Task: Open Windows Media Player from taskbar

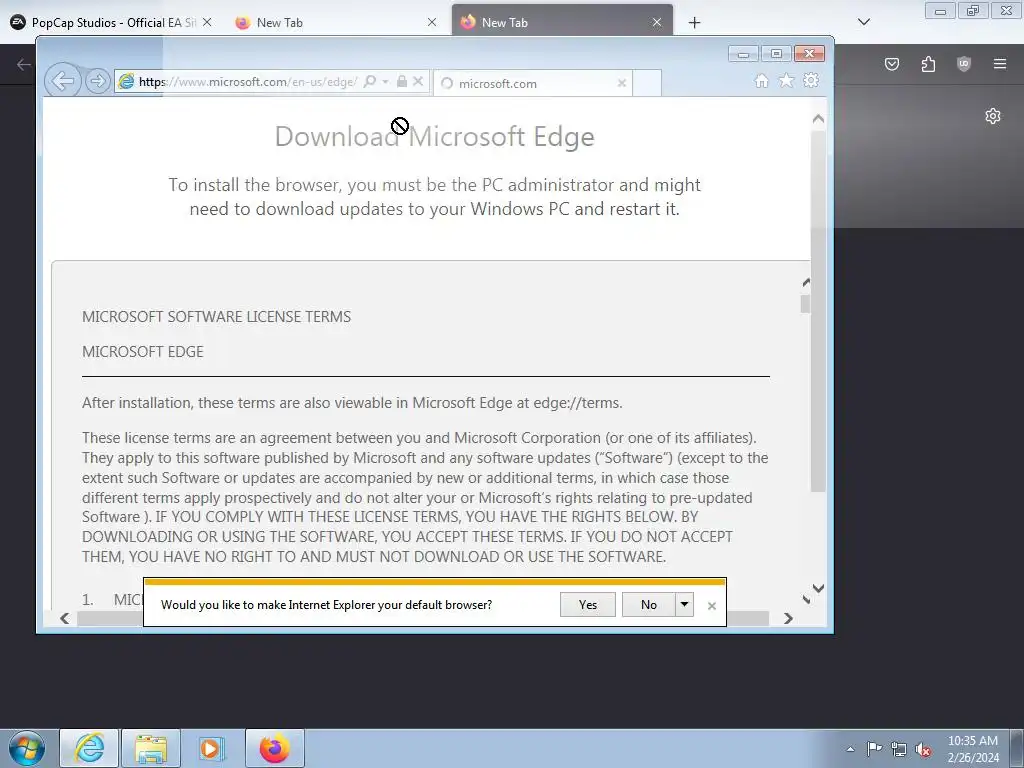Action: tap(212, 748)
